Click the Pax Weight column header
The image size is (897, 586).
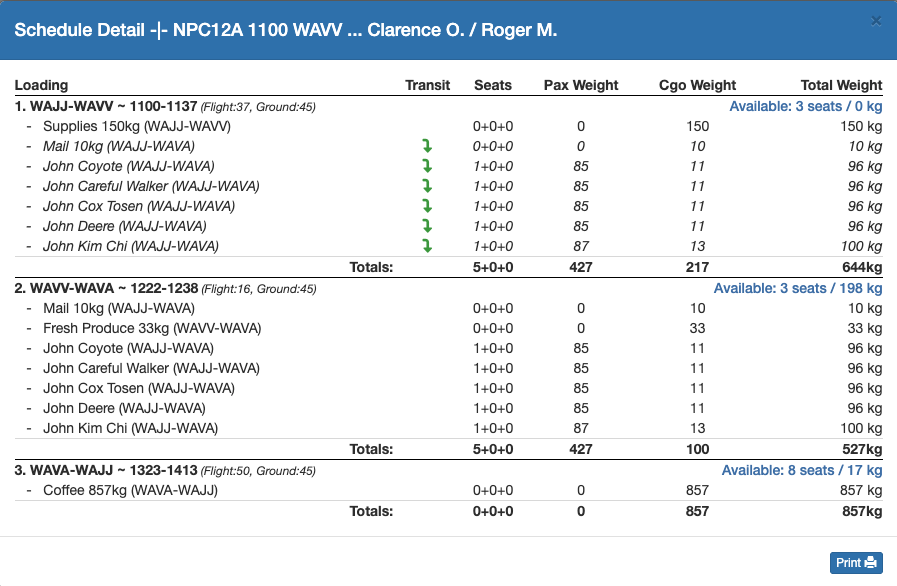coord(581,85)
